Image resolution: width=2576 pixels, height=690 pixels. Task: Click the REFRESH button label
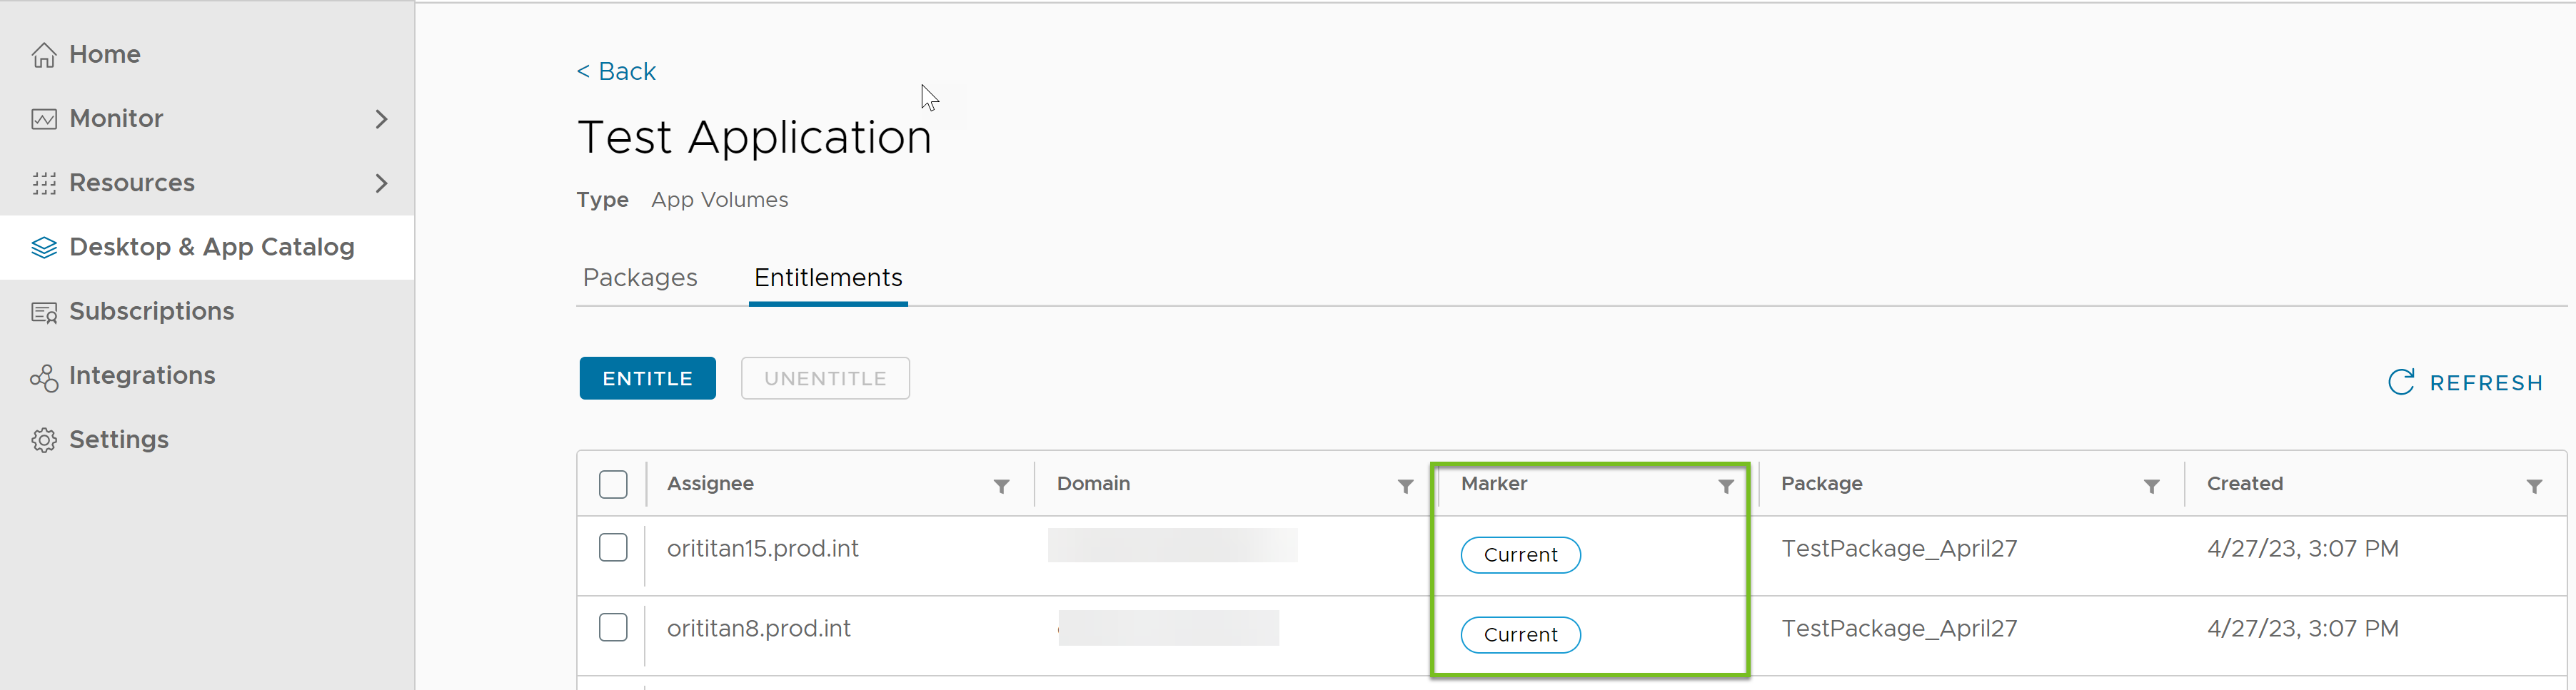pyautogui.click(x=2486, y=383)
